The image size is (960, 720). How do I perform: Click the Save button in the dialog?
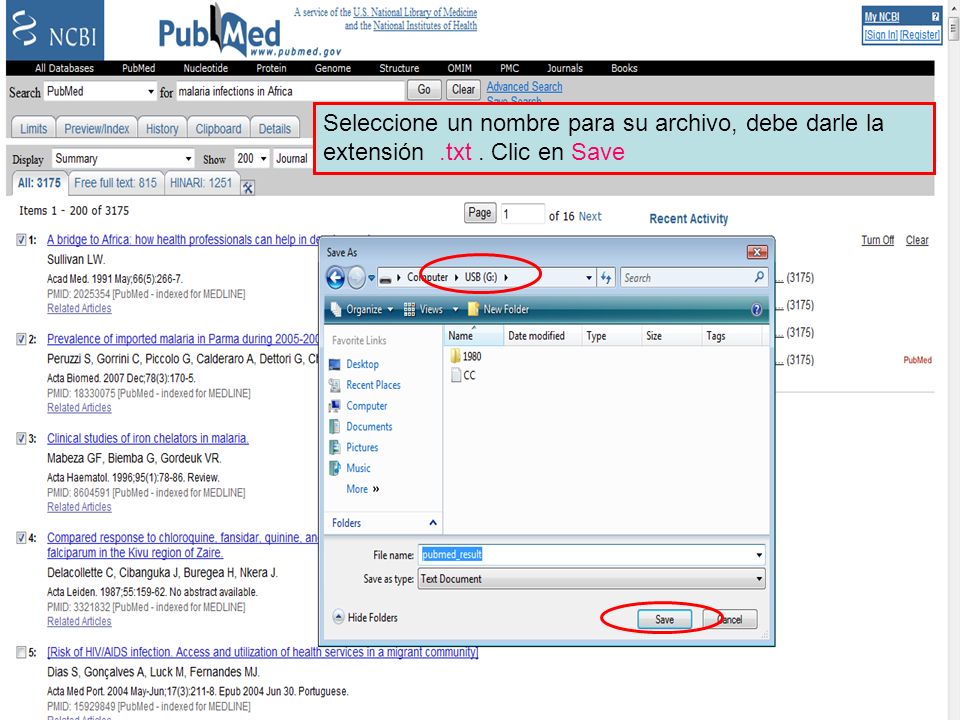[664, 620]
